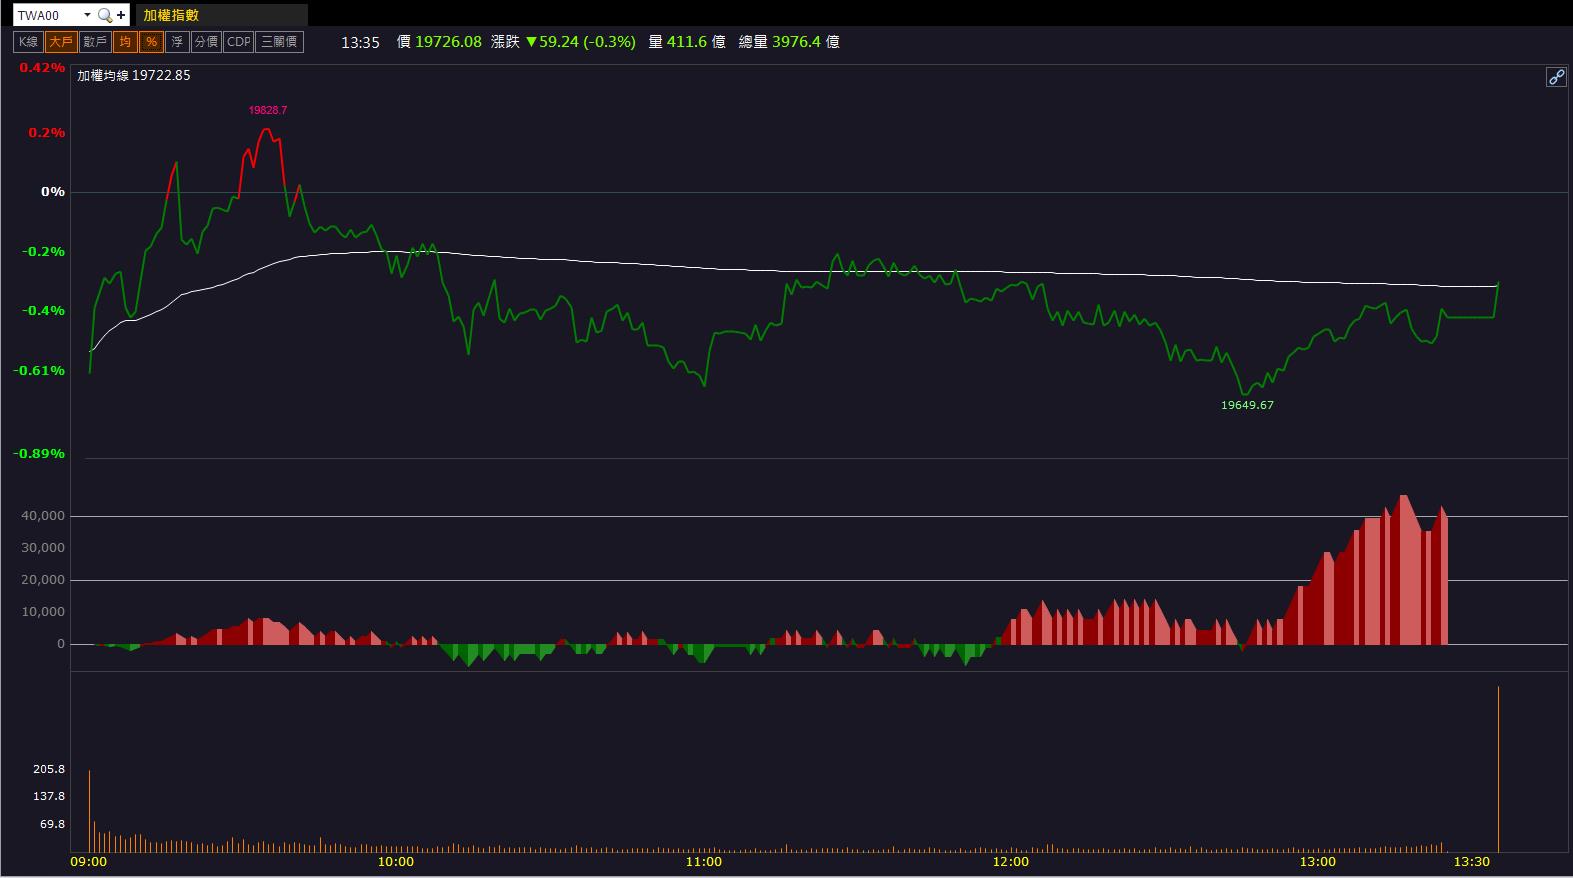The image size is (1573, 878).
Task: Click the tall closing volume bar at 13:30
Action: point(1498,768)
